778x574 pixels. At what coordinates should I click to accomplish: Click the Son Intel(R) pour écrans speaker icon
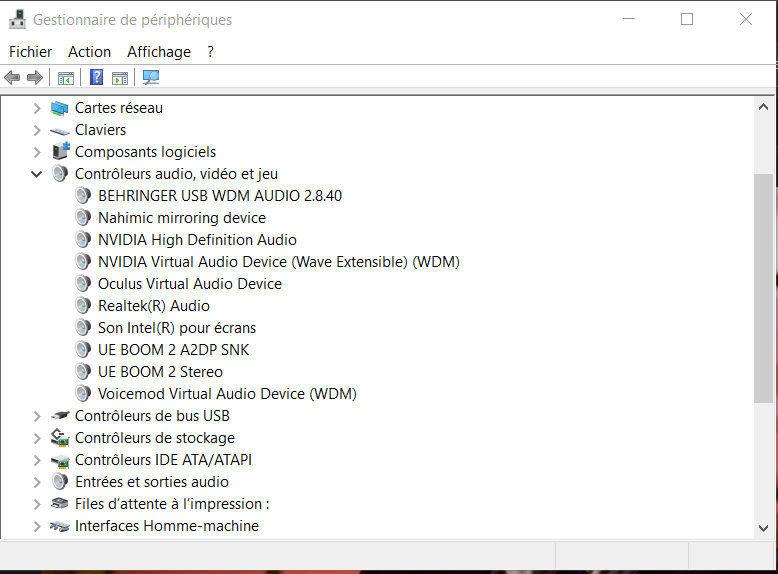coord(83,327)
